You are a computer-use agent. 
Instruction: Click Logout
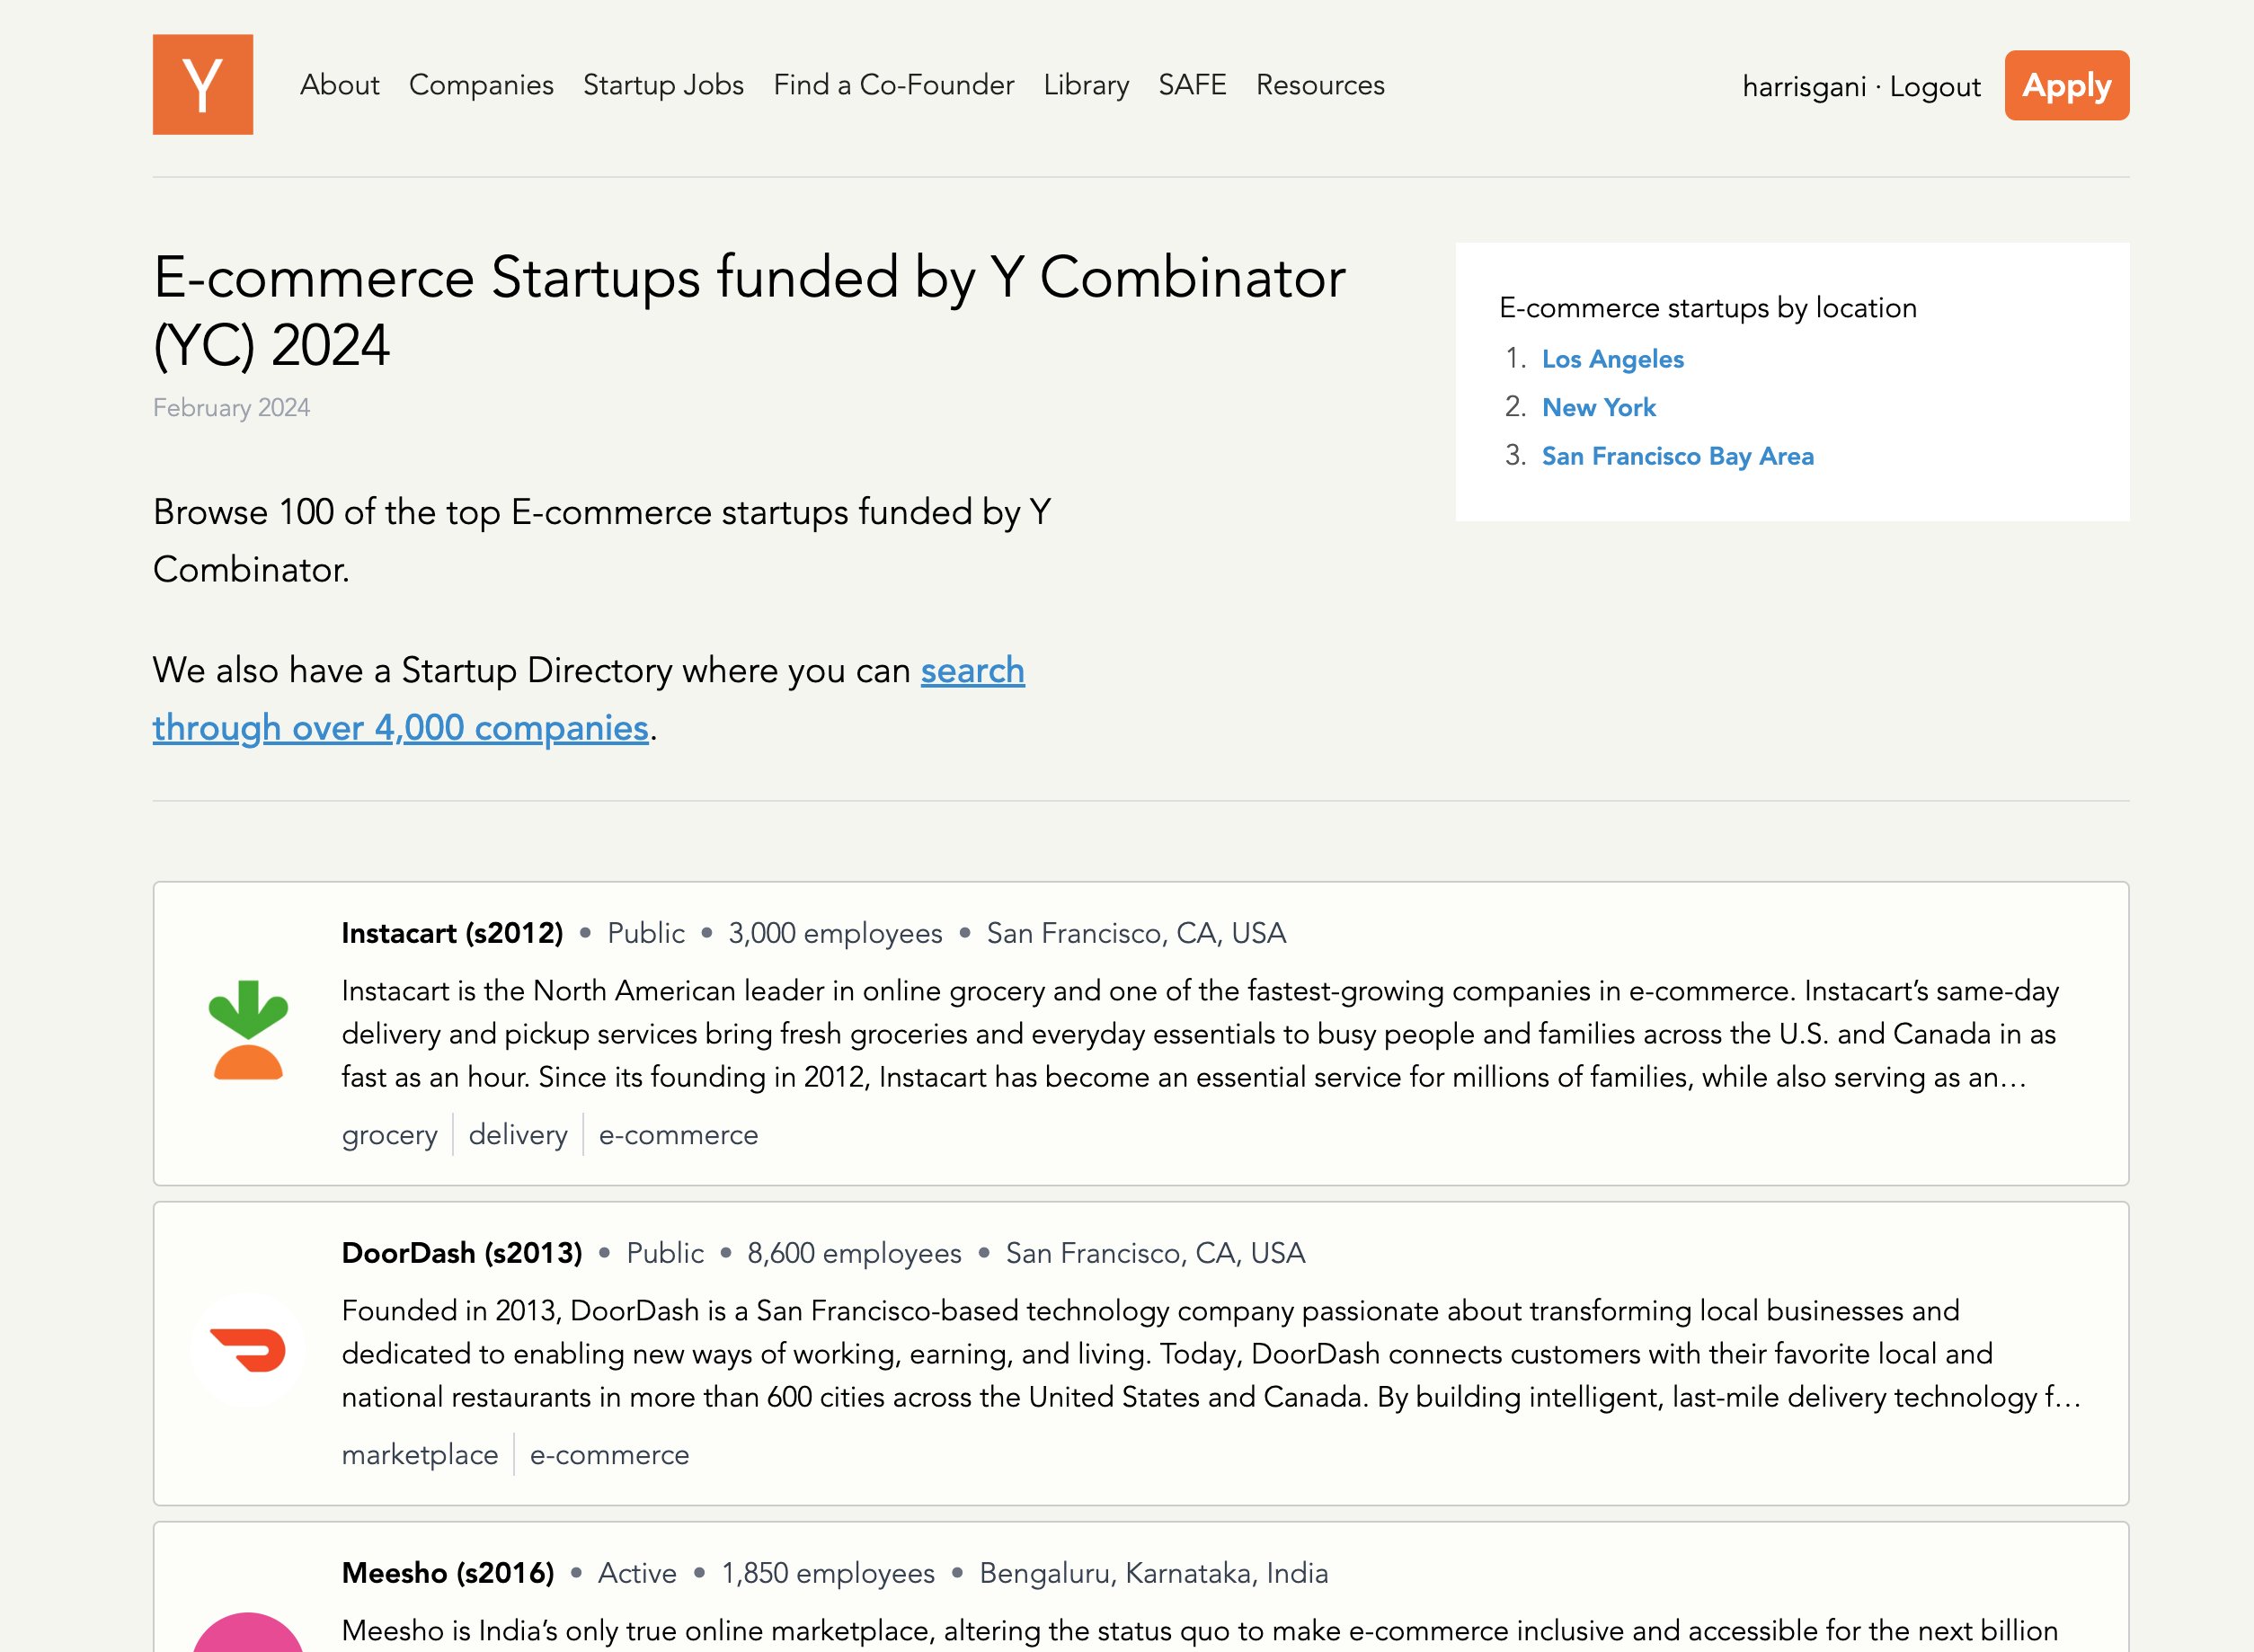pos(1934,87)
